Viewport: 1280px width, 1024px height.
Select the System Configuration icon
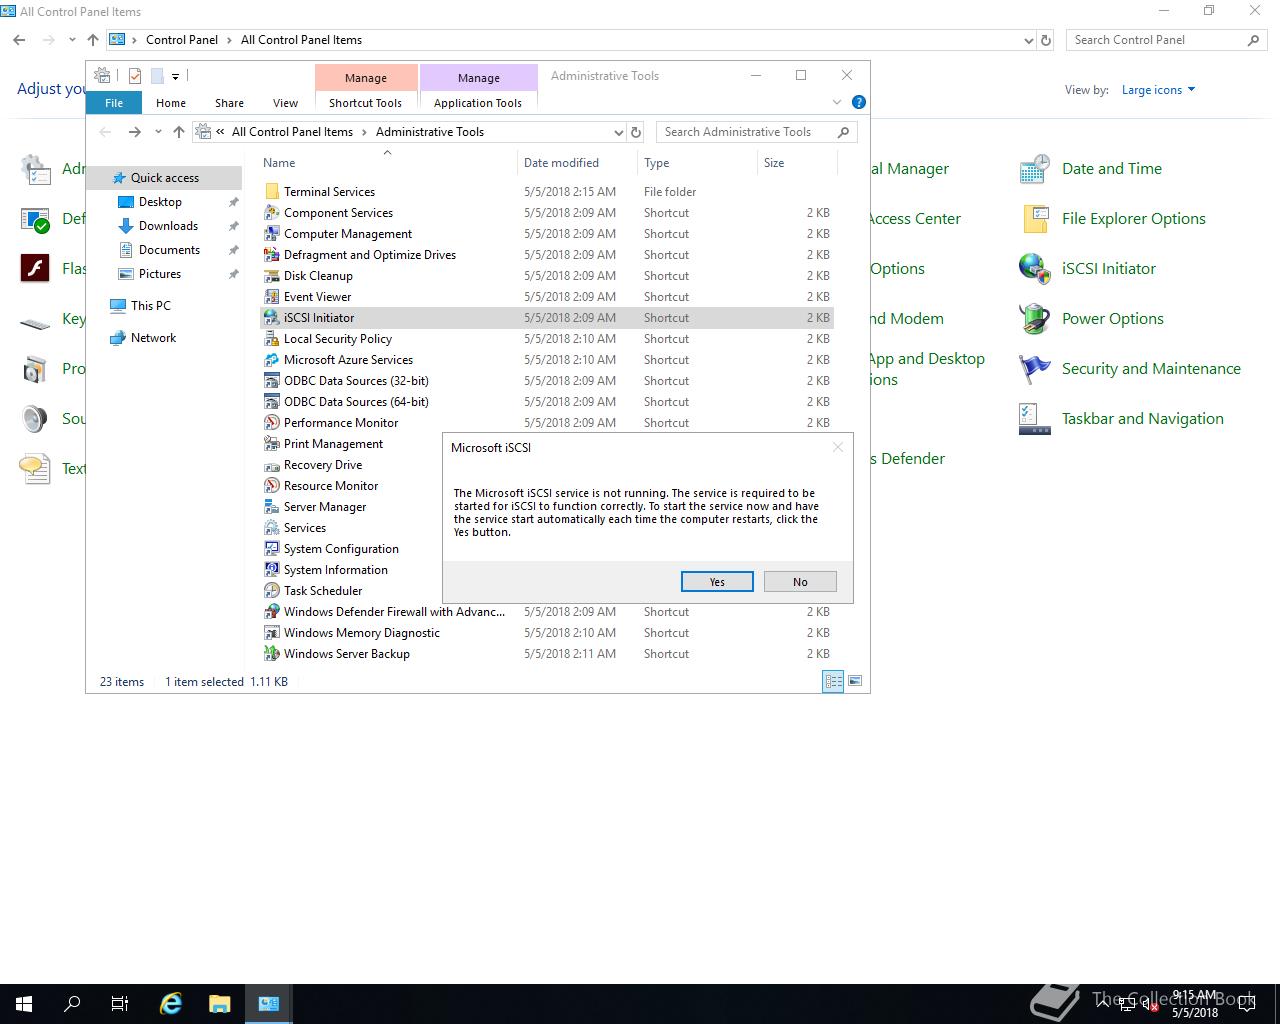[x=271, y=549]
